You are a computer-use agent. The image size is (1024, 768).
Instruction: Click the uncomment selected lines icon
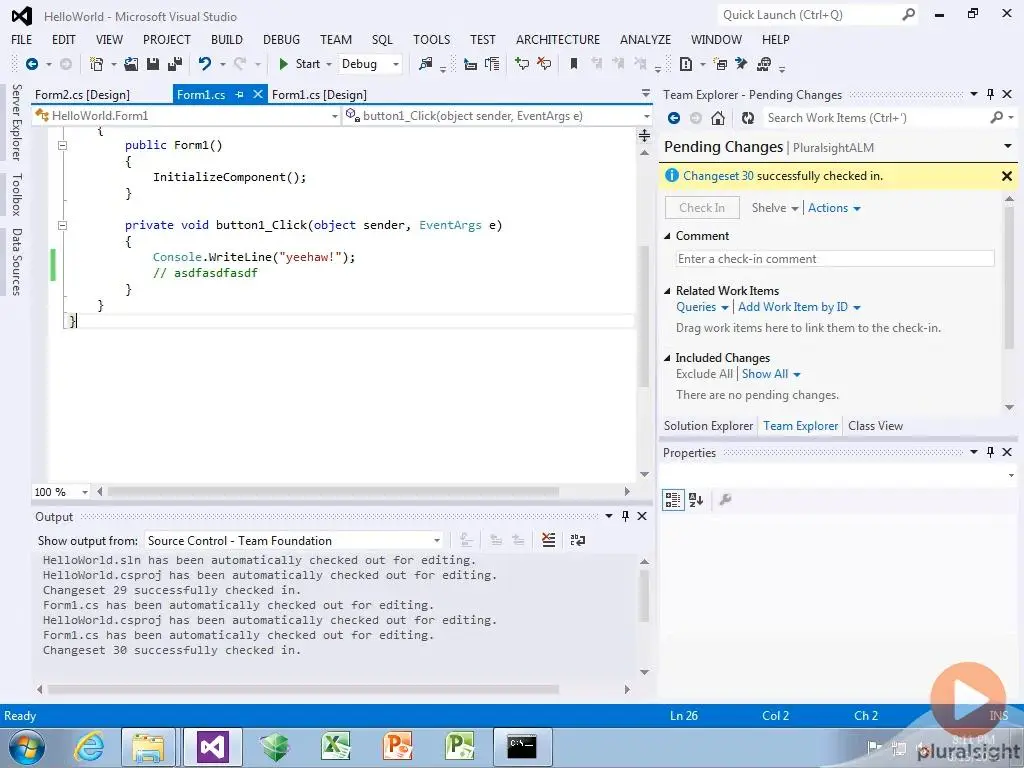[544, 64]
